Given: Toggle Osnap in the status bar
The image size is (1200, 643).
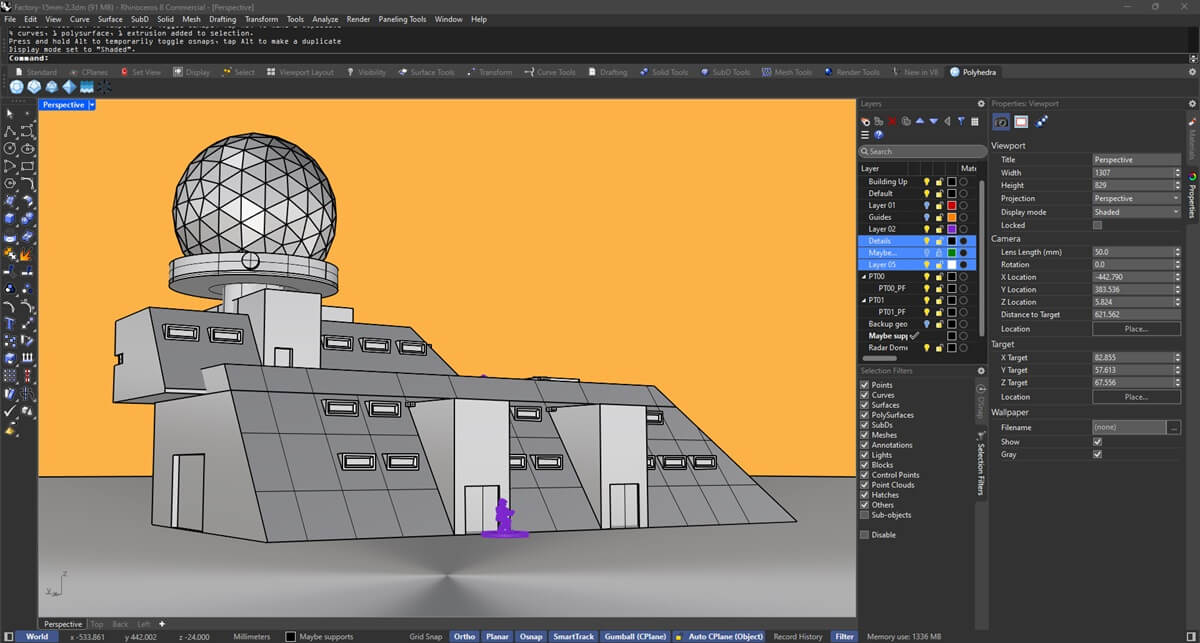Looking at the screenshot, I should (x=531, y=636).
